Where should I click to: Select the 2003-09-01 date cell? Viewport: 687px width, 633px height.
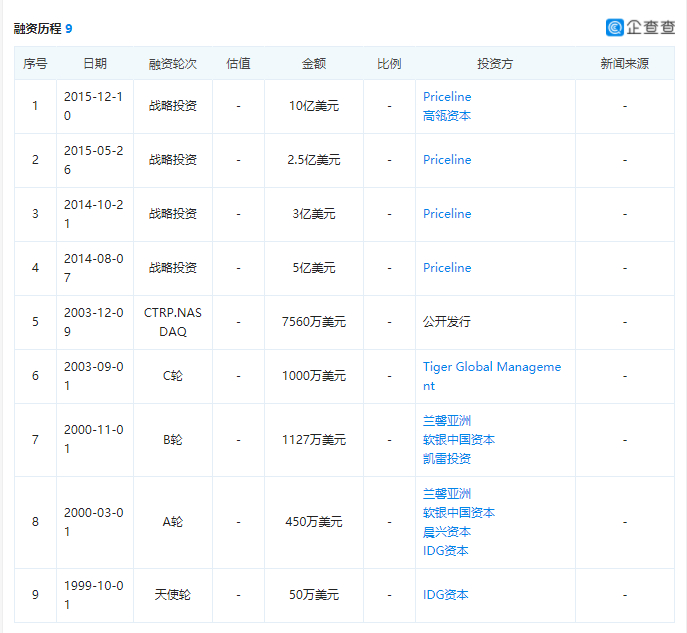[x=94, y=376]
